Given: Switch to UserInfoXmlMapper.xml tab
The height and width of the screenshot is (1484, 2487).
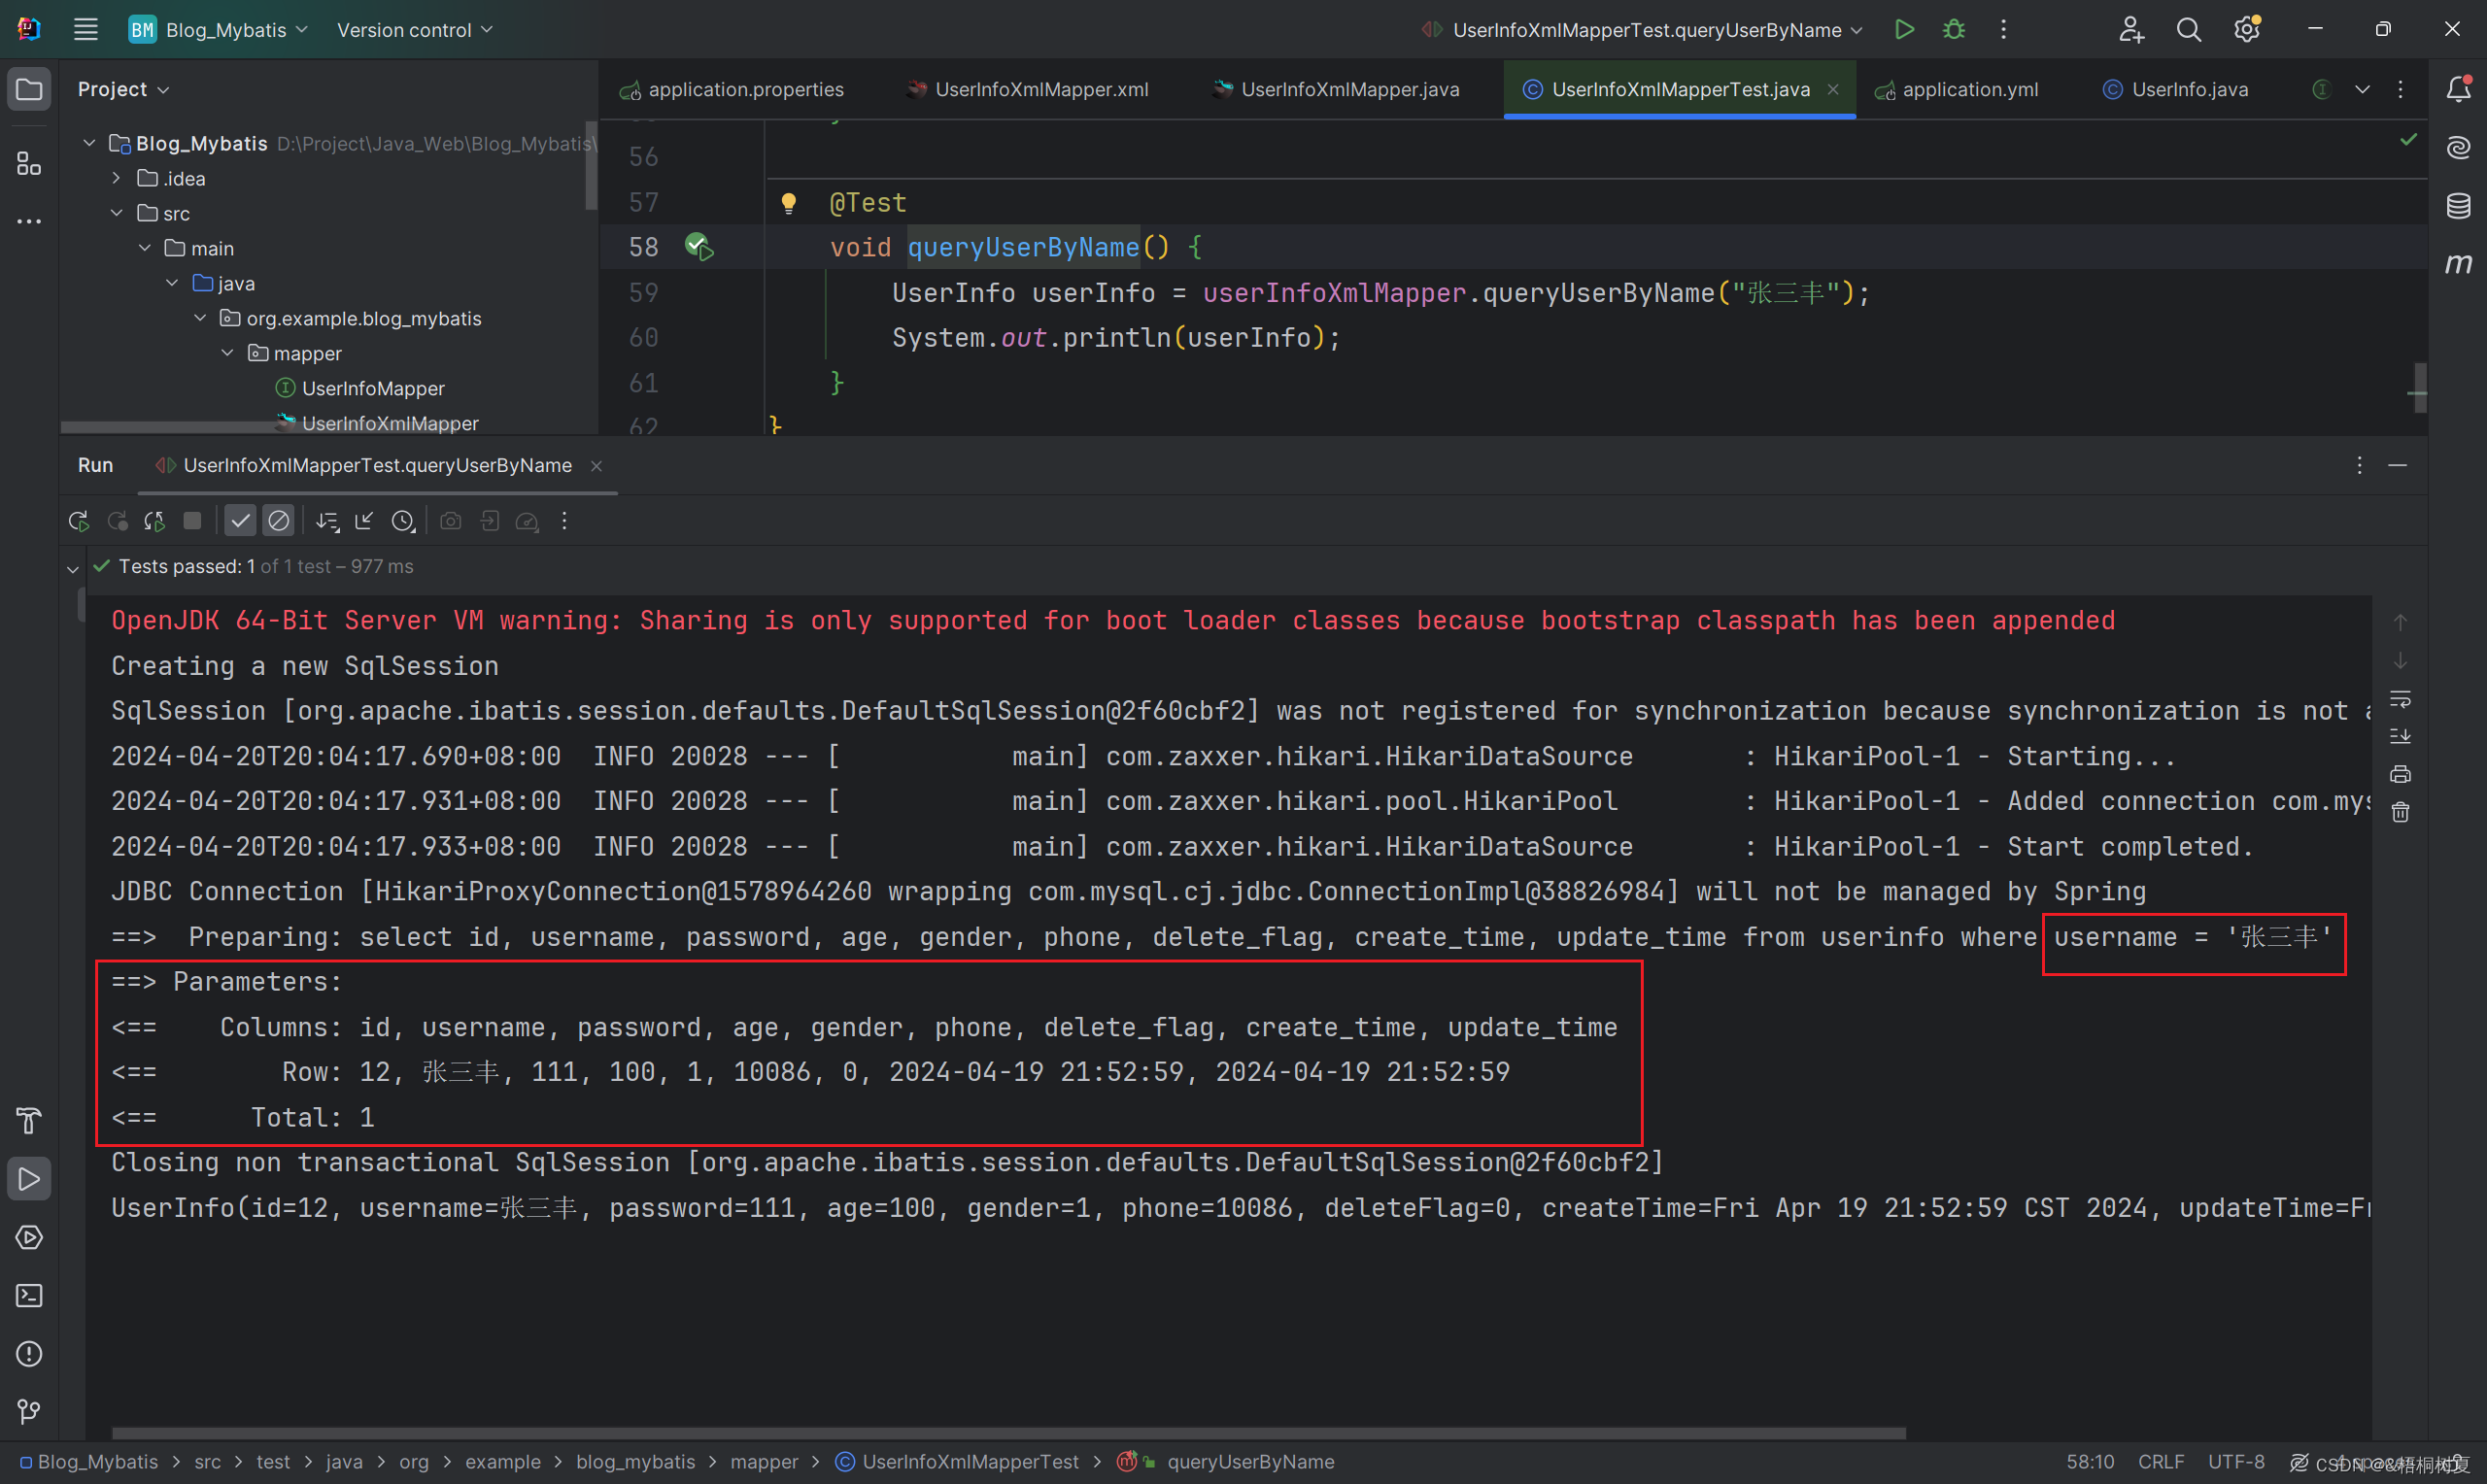Looking at the screenshot, I should pyautogui.click(x=1028, y=90).
